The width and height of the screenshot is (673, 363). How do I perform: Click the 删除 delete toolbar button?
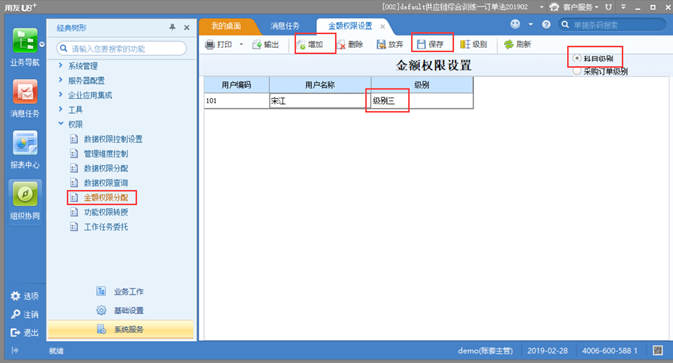[351, 44]
